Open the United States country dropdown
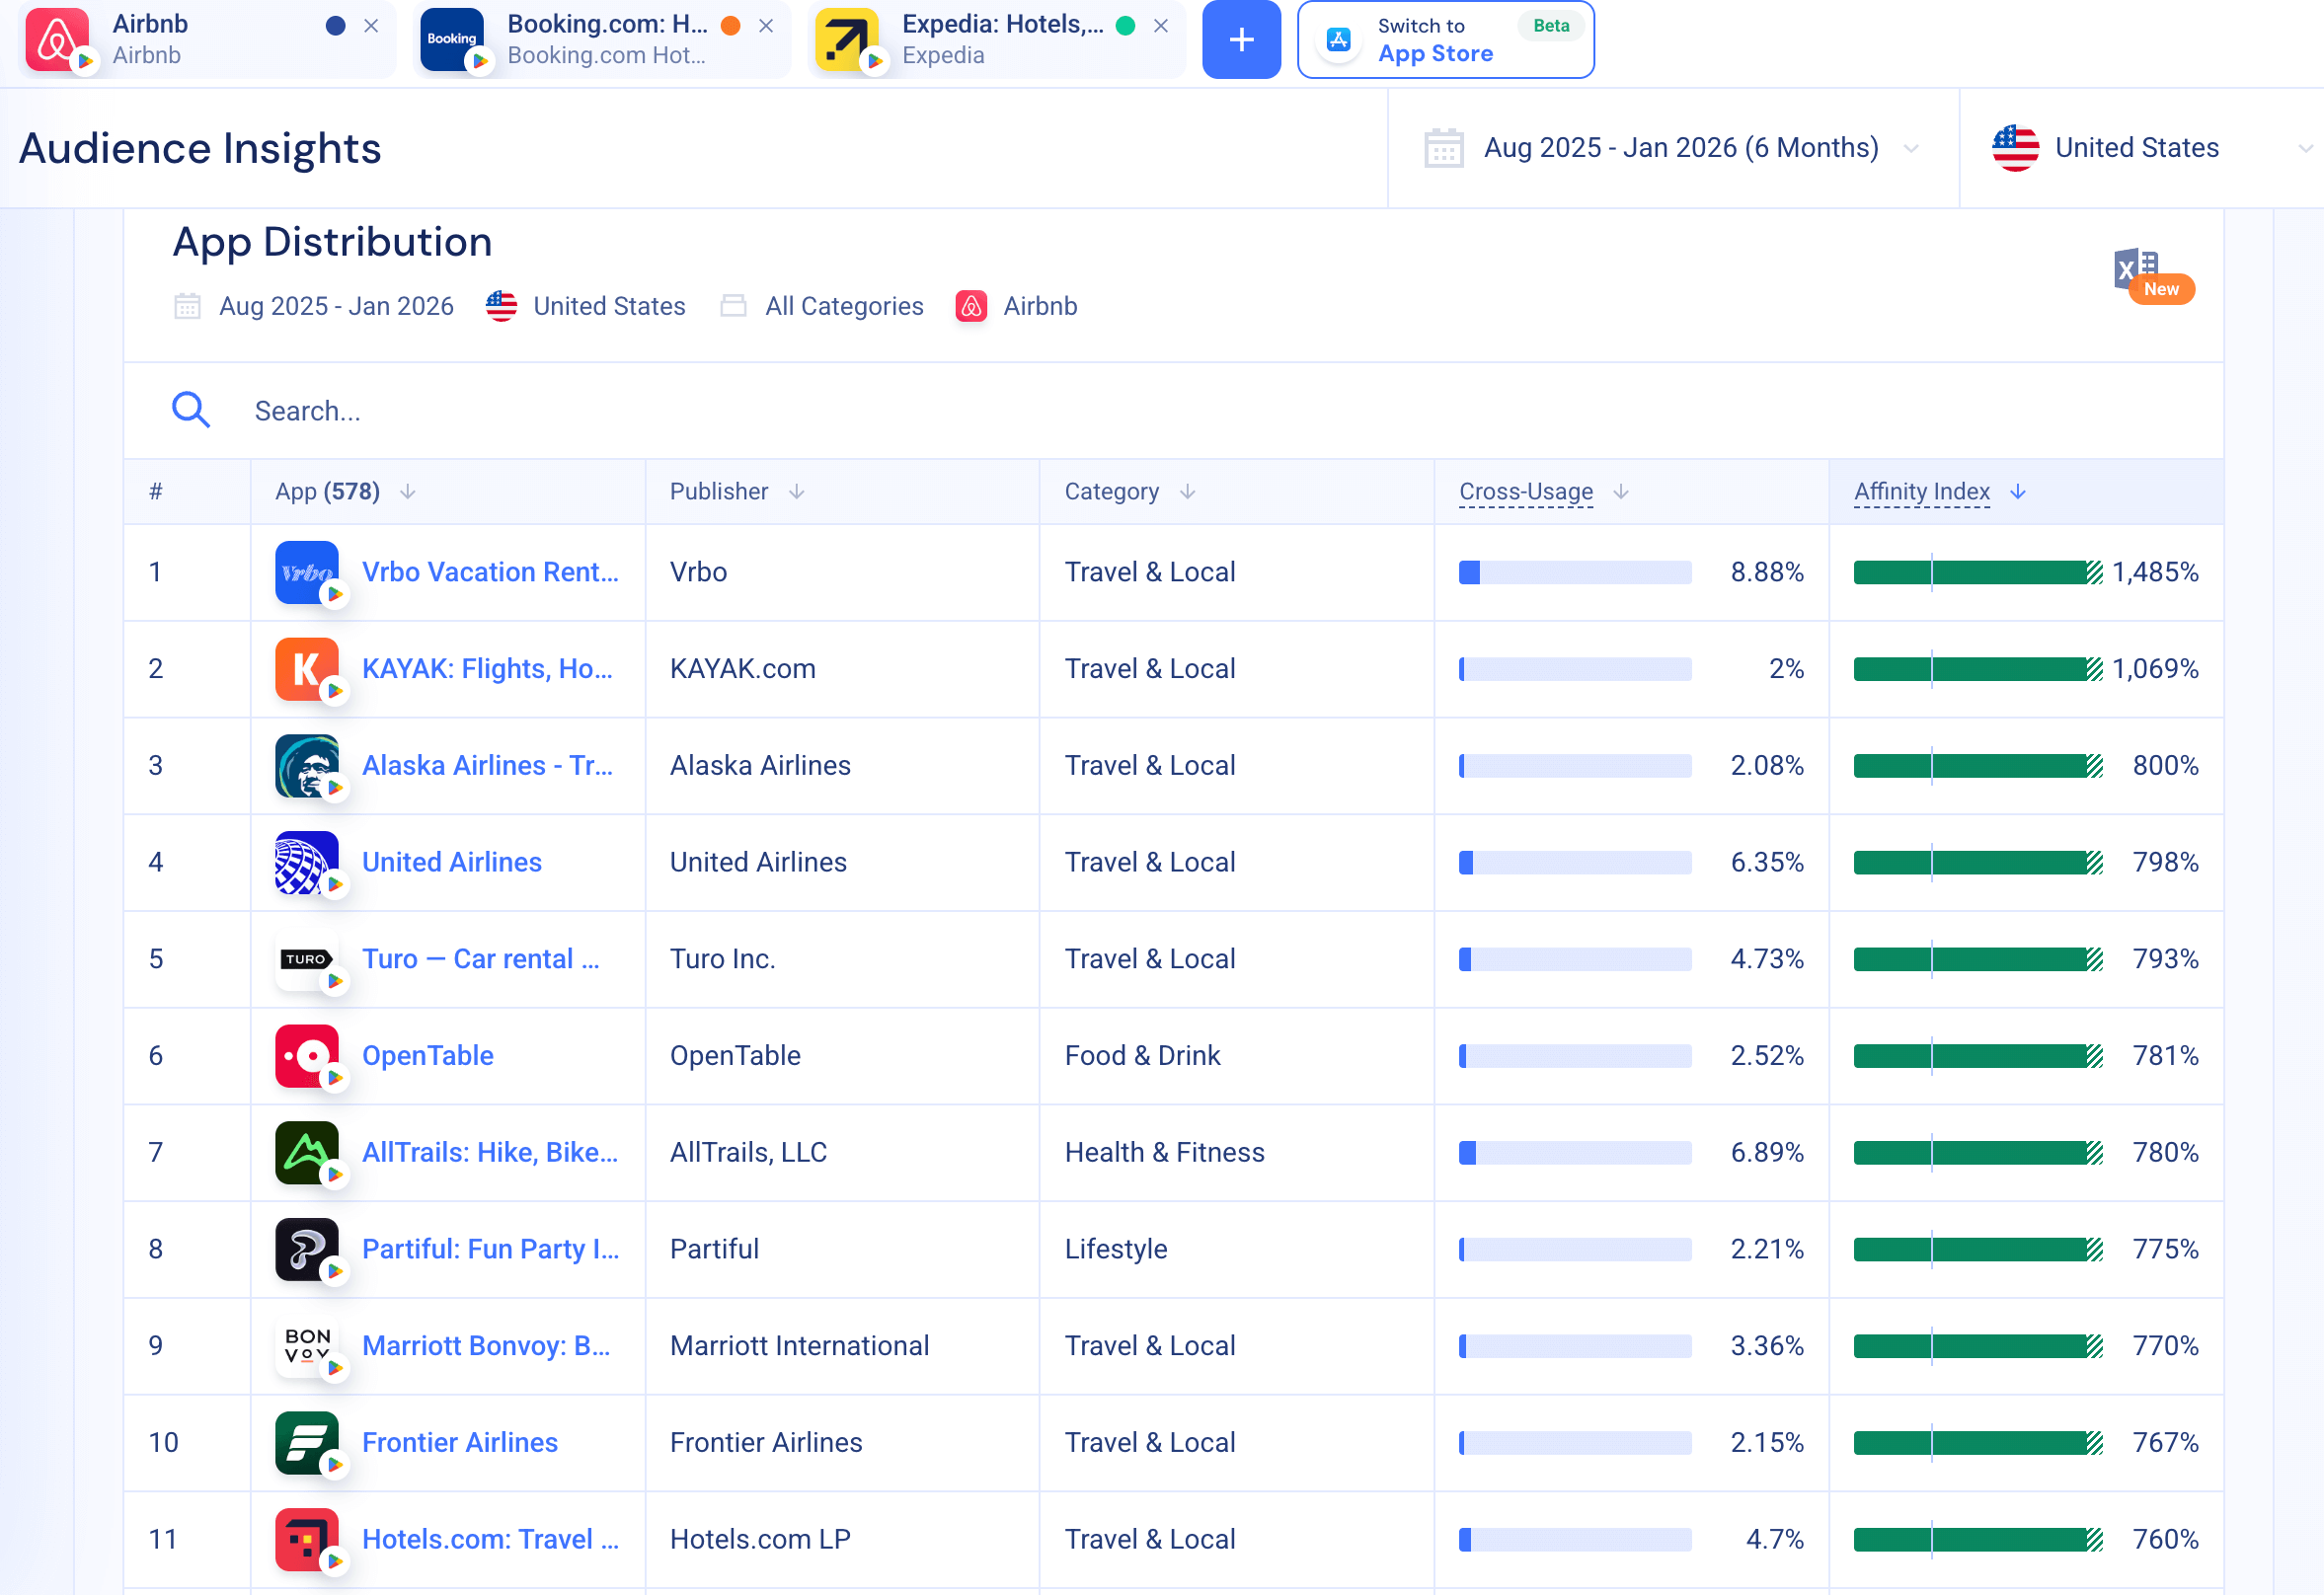The width and height of the screenshot is (2324, 1595). coord(2141,148)
